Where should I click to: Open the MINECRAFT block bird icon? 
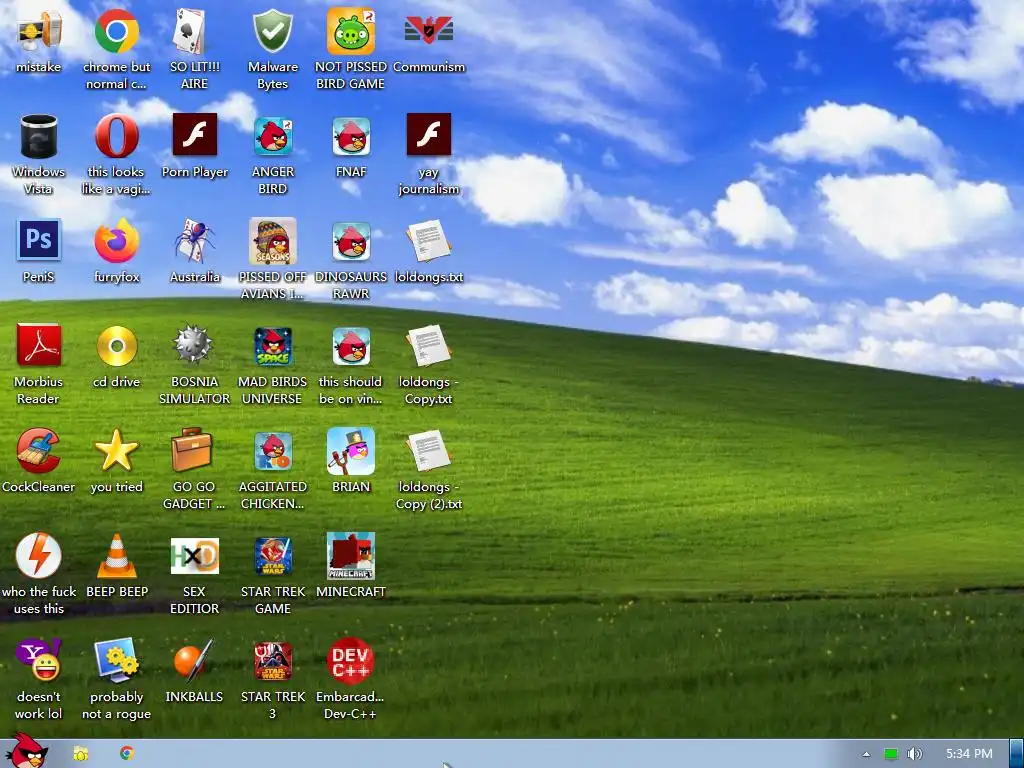[x=351, y=556]
